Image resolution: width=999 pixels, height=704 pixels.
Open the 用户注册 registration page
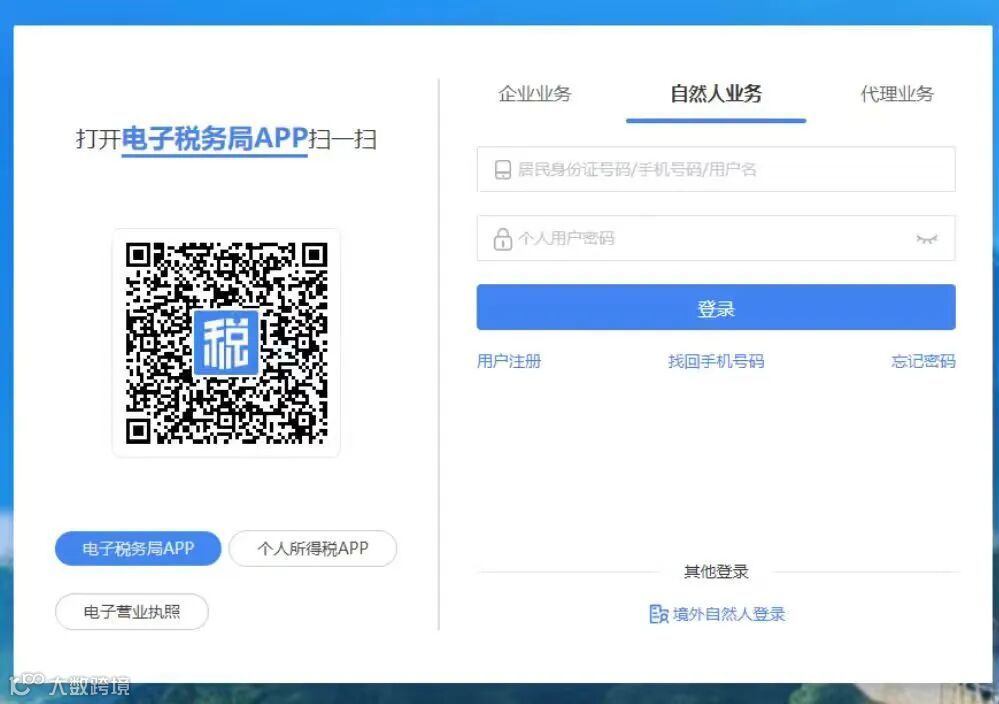[x=510, y=362]
